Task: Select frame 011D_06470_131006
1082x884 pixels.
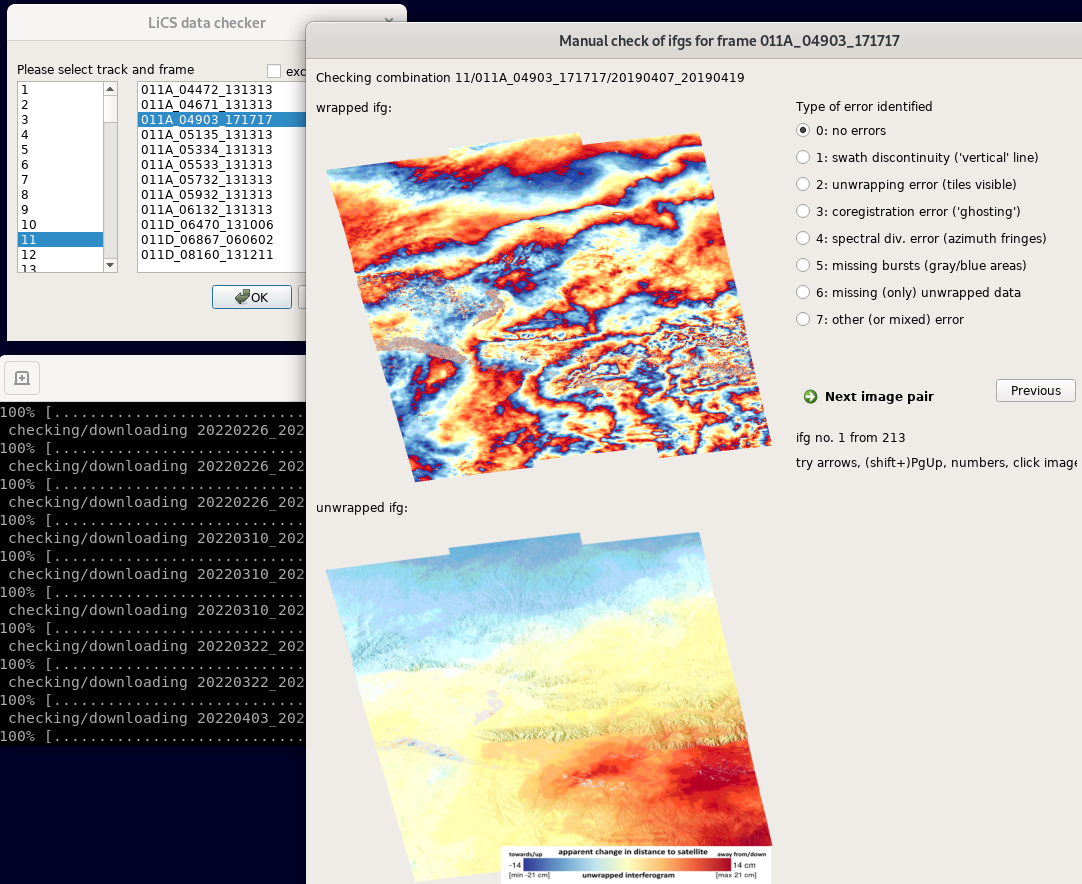Action: tap(222, 224)
